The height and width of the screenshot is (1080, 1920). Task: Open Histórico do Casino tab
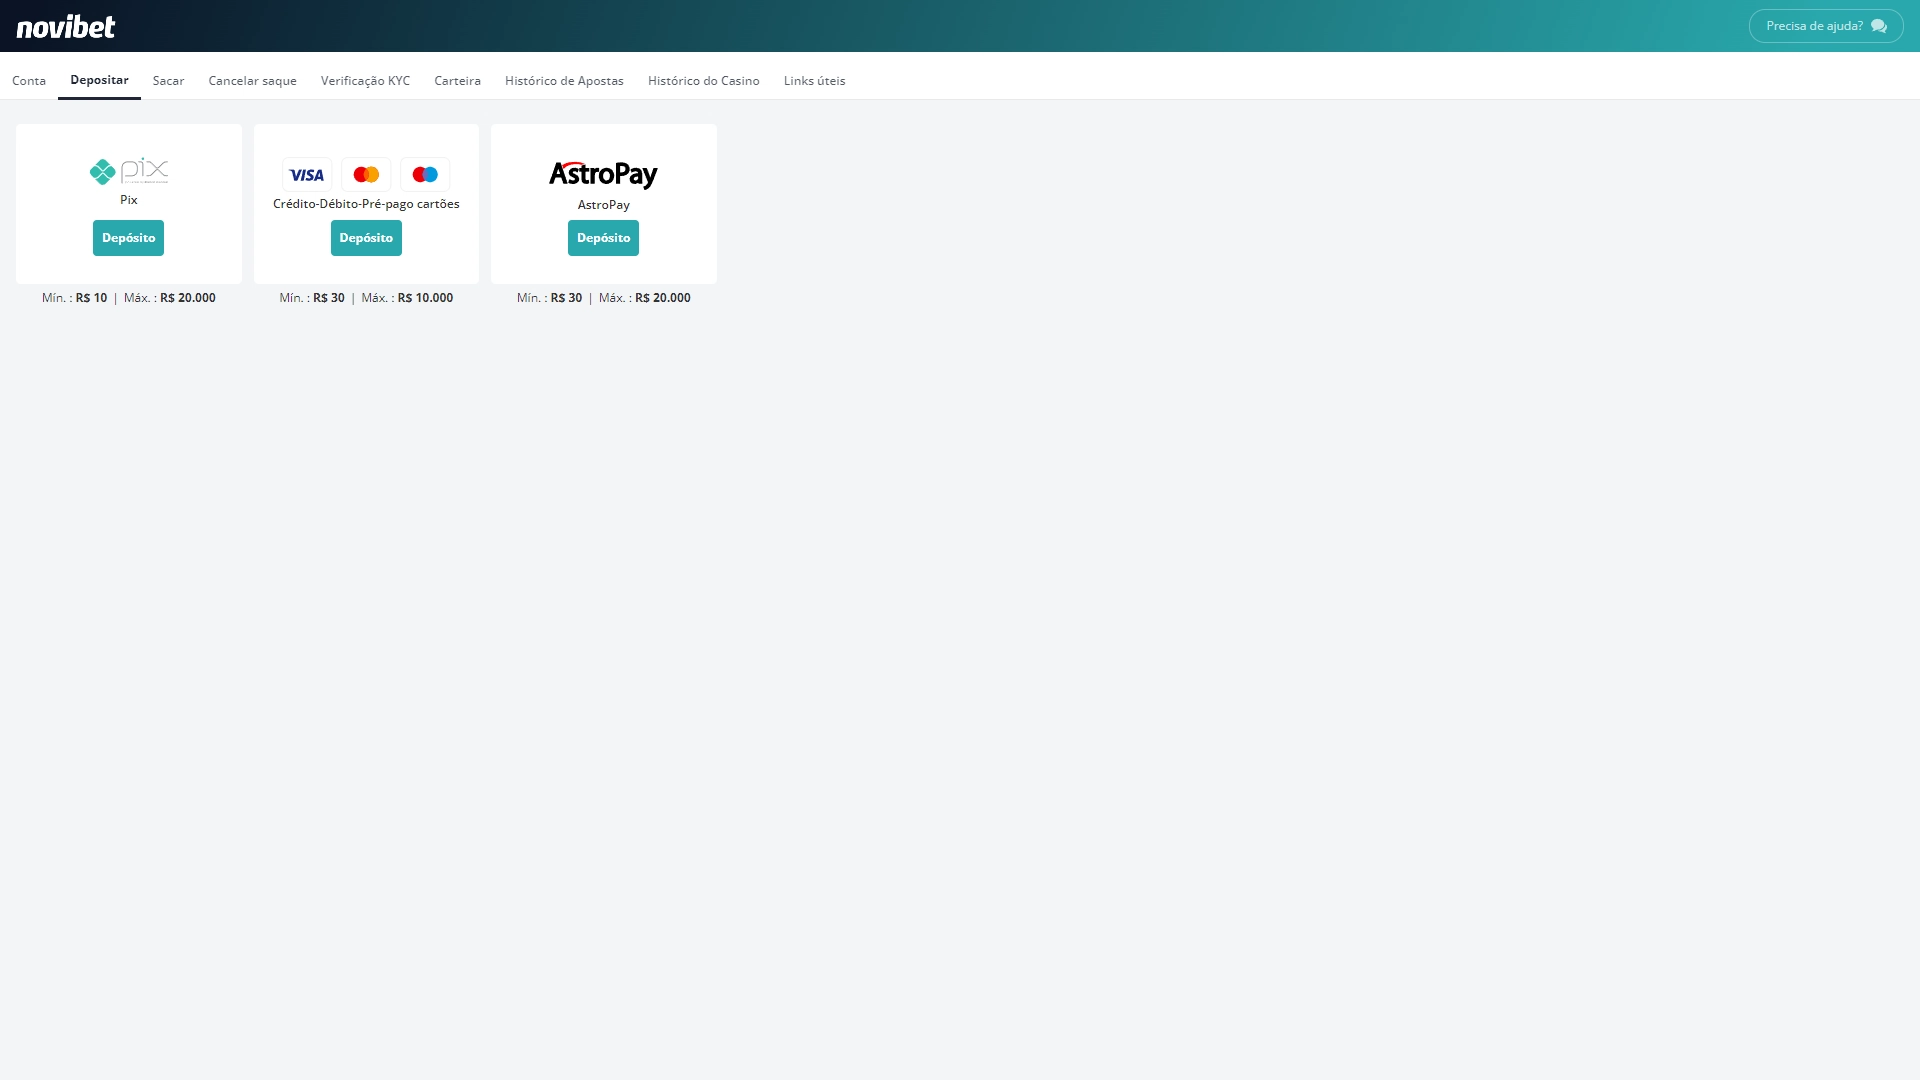coord(703,81)
